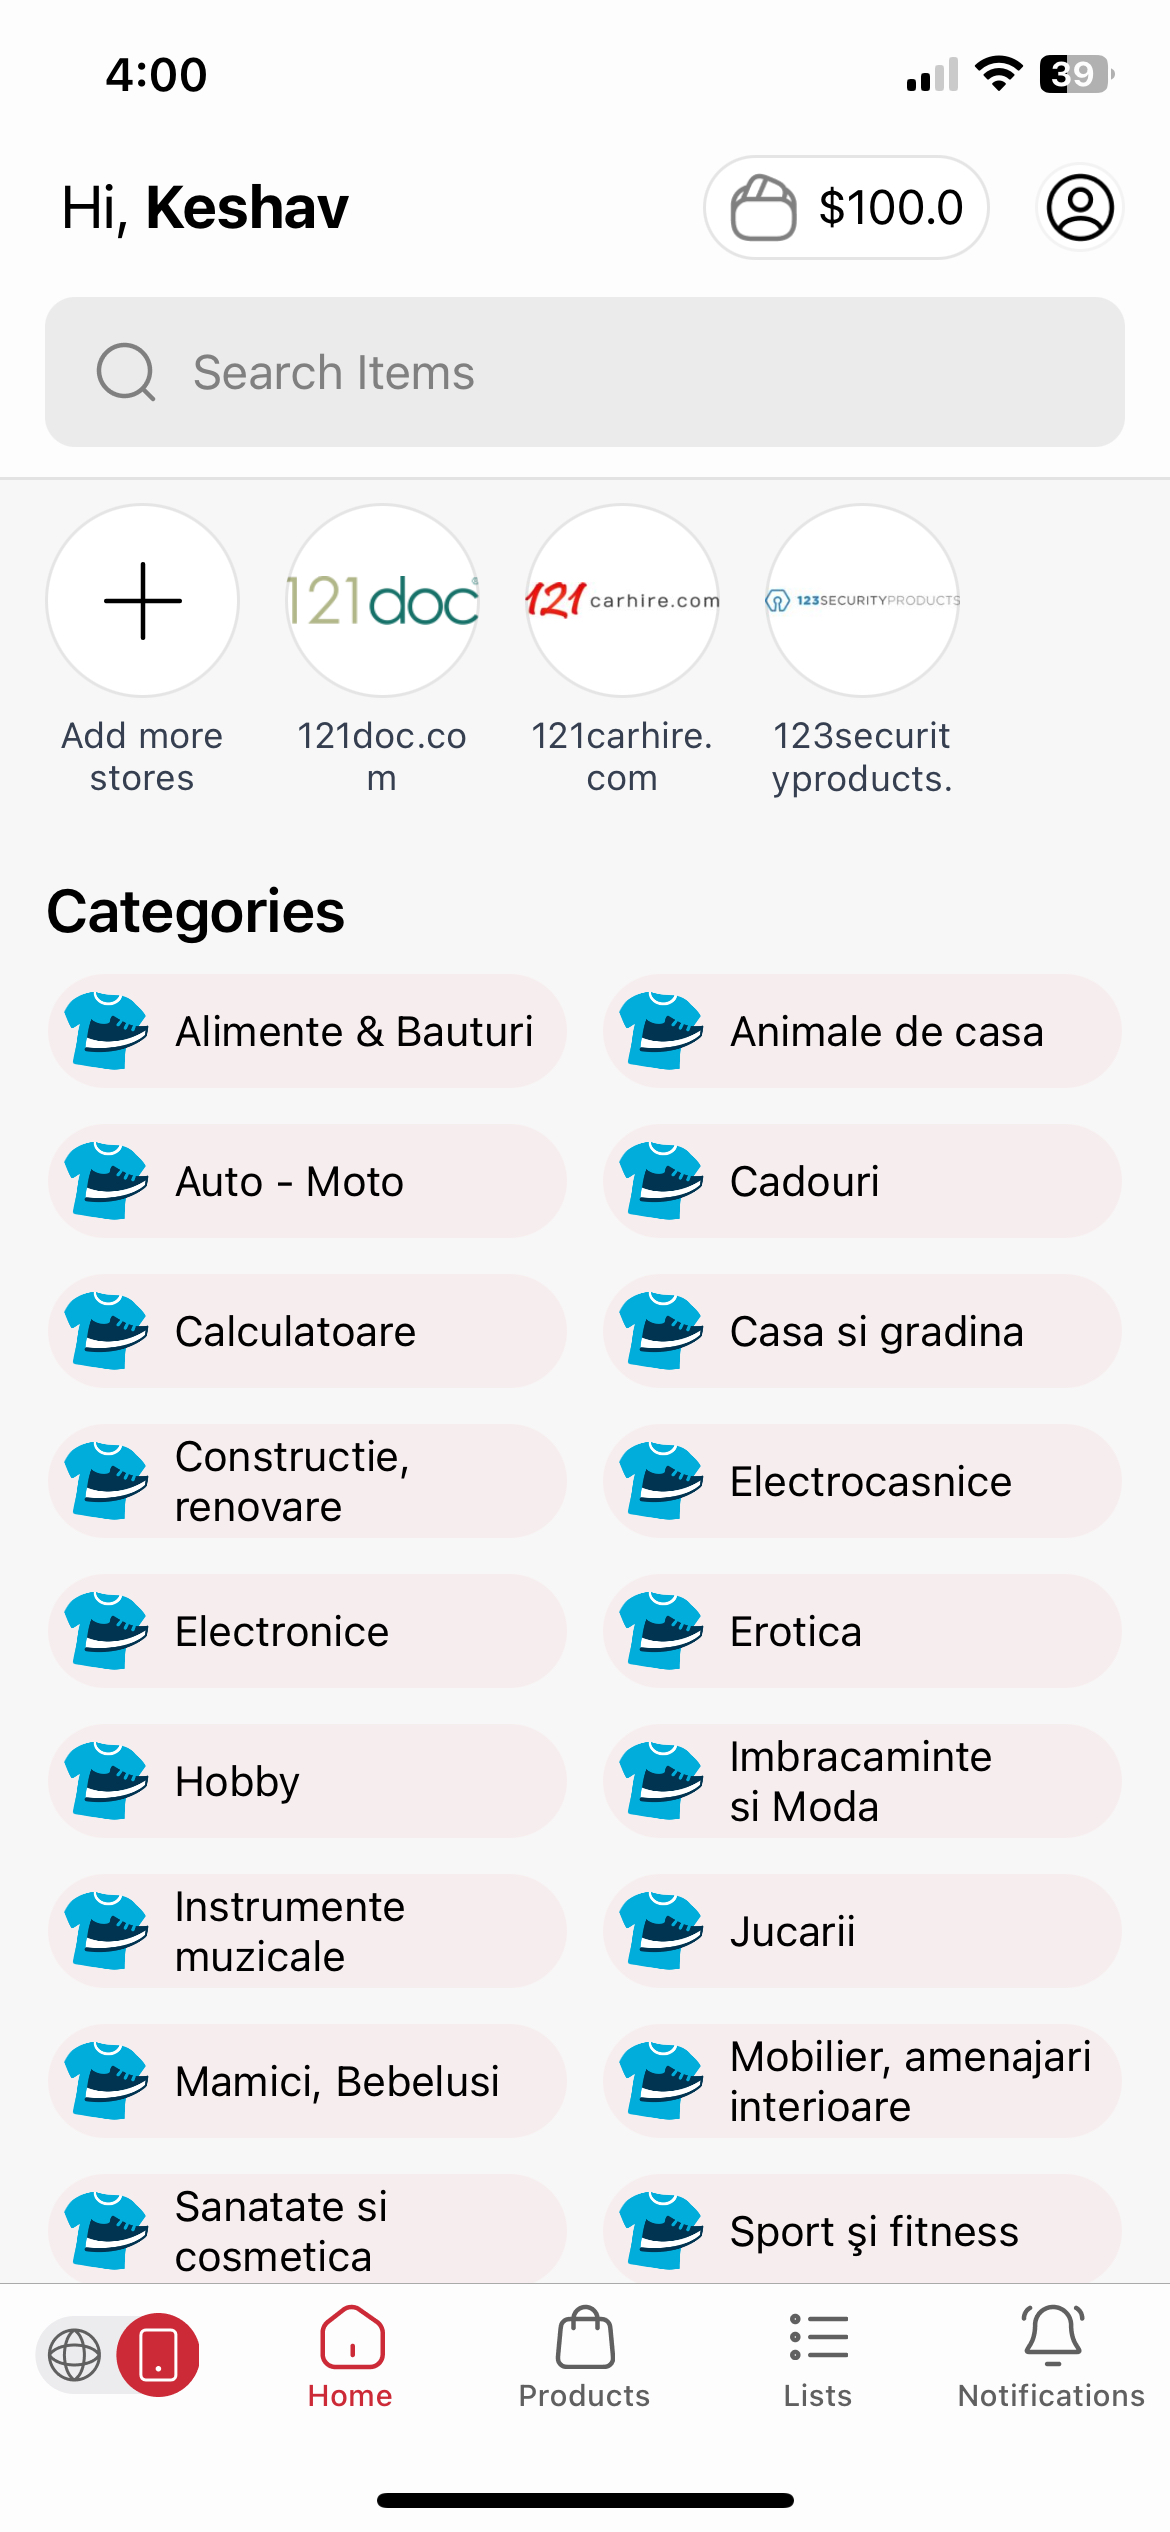Image resolution: width=1170 pixels, height=2532 pixels.
Task: Open the Products tab
Action: pos(584,2358)
